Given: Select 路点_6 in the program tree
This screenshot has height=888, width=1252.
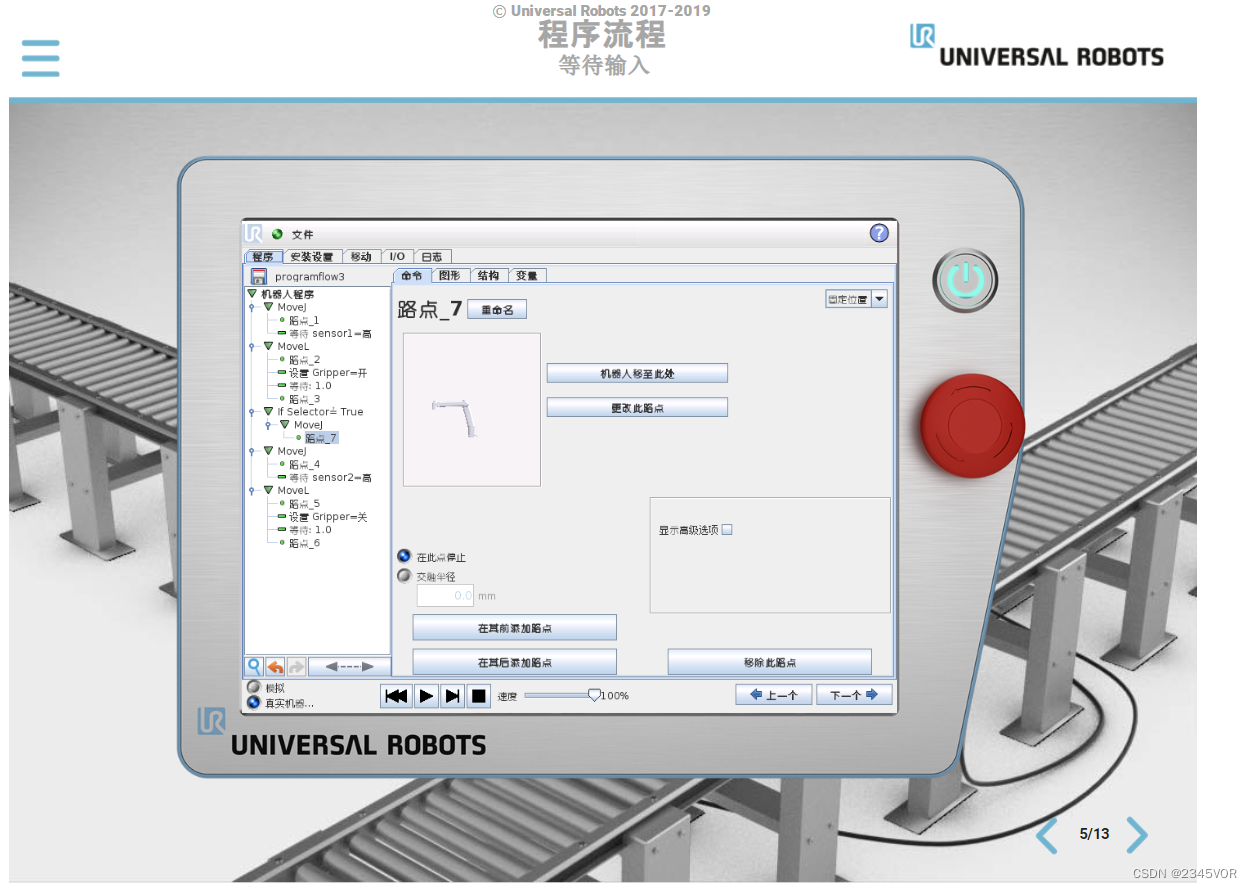Looking at the screenshot, I should [304, 543].
